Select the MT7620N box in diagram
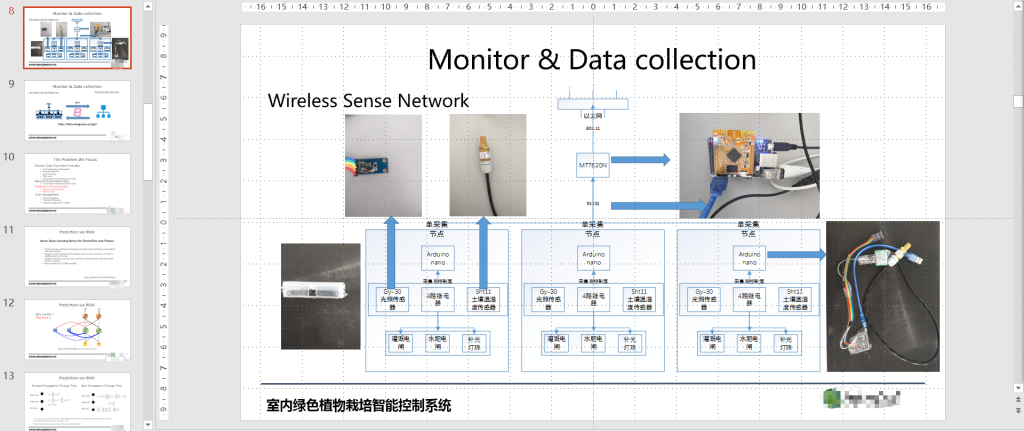The image size is (1024, 431). click(x=592, y=166)
